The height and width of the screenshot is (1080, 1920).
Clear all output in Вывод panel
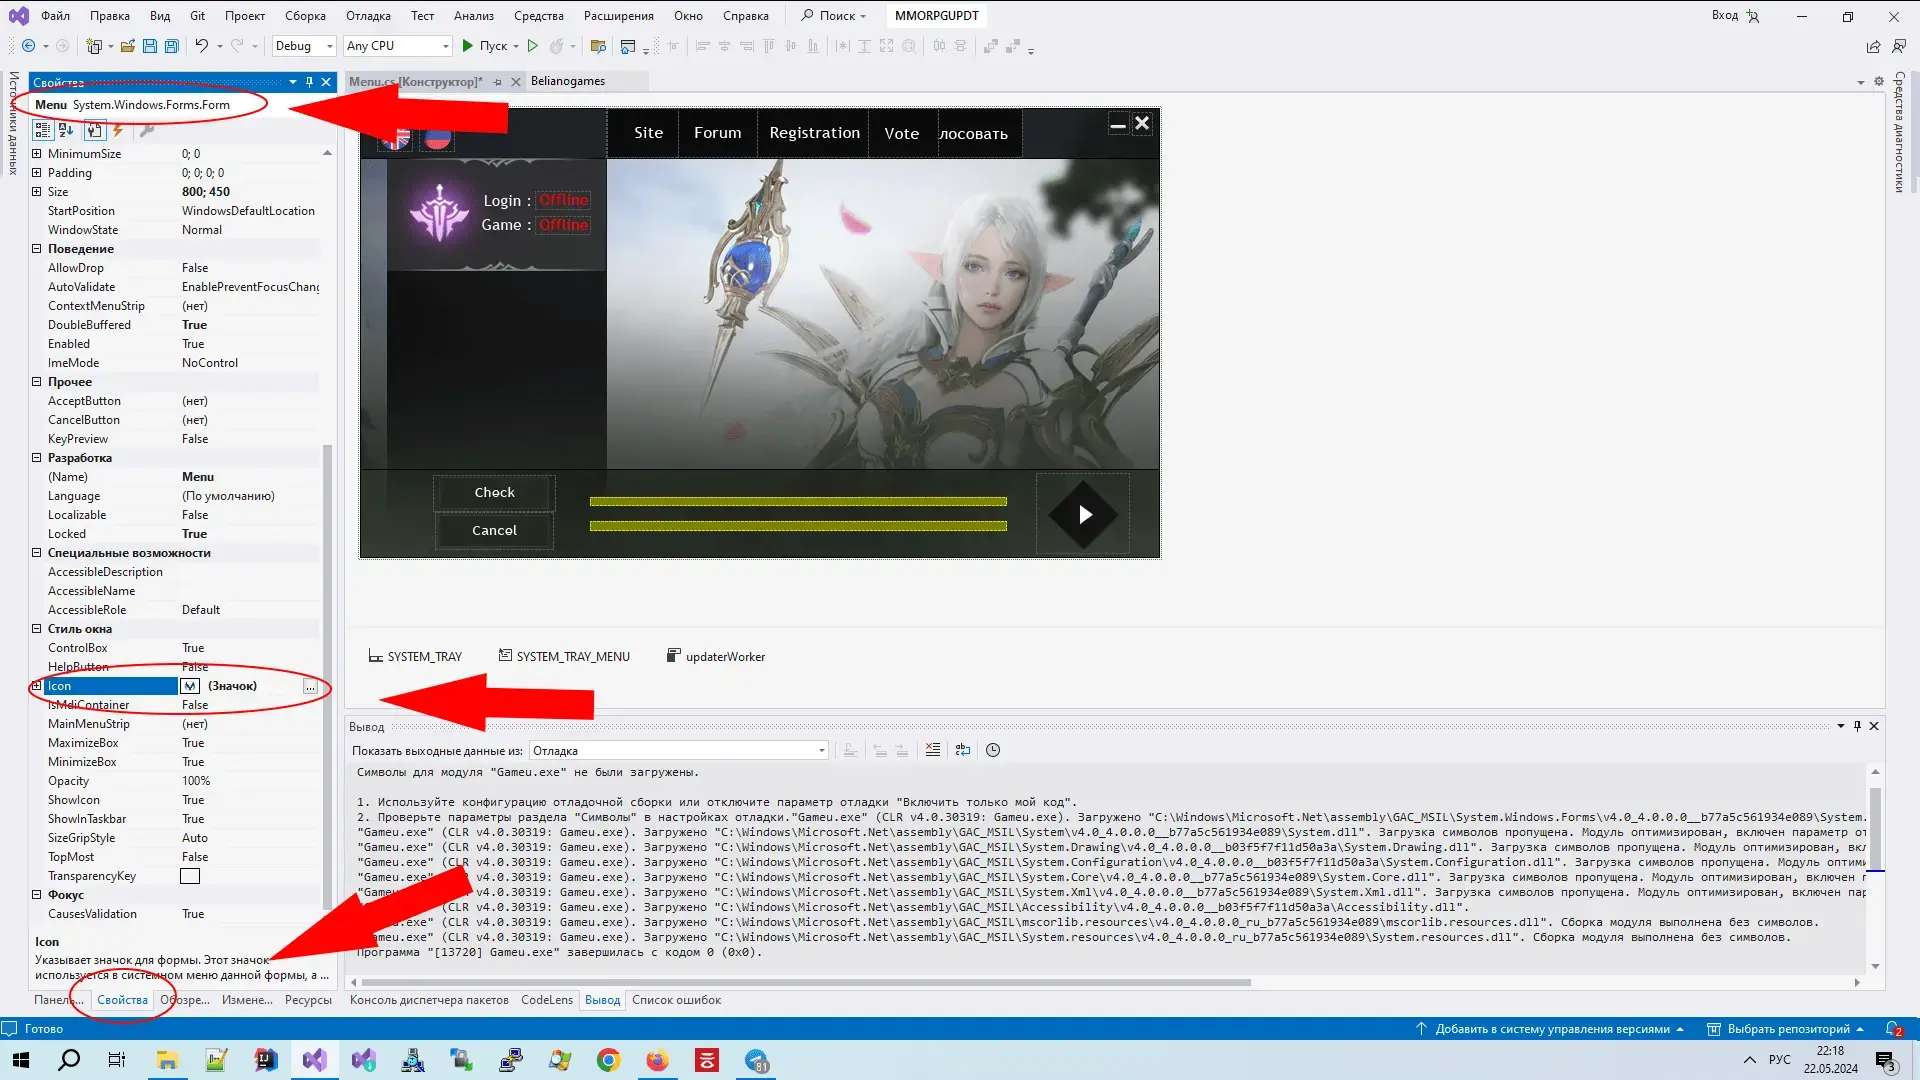coord(932,750)
